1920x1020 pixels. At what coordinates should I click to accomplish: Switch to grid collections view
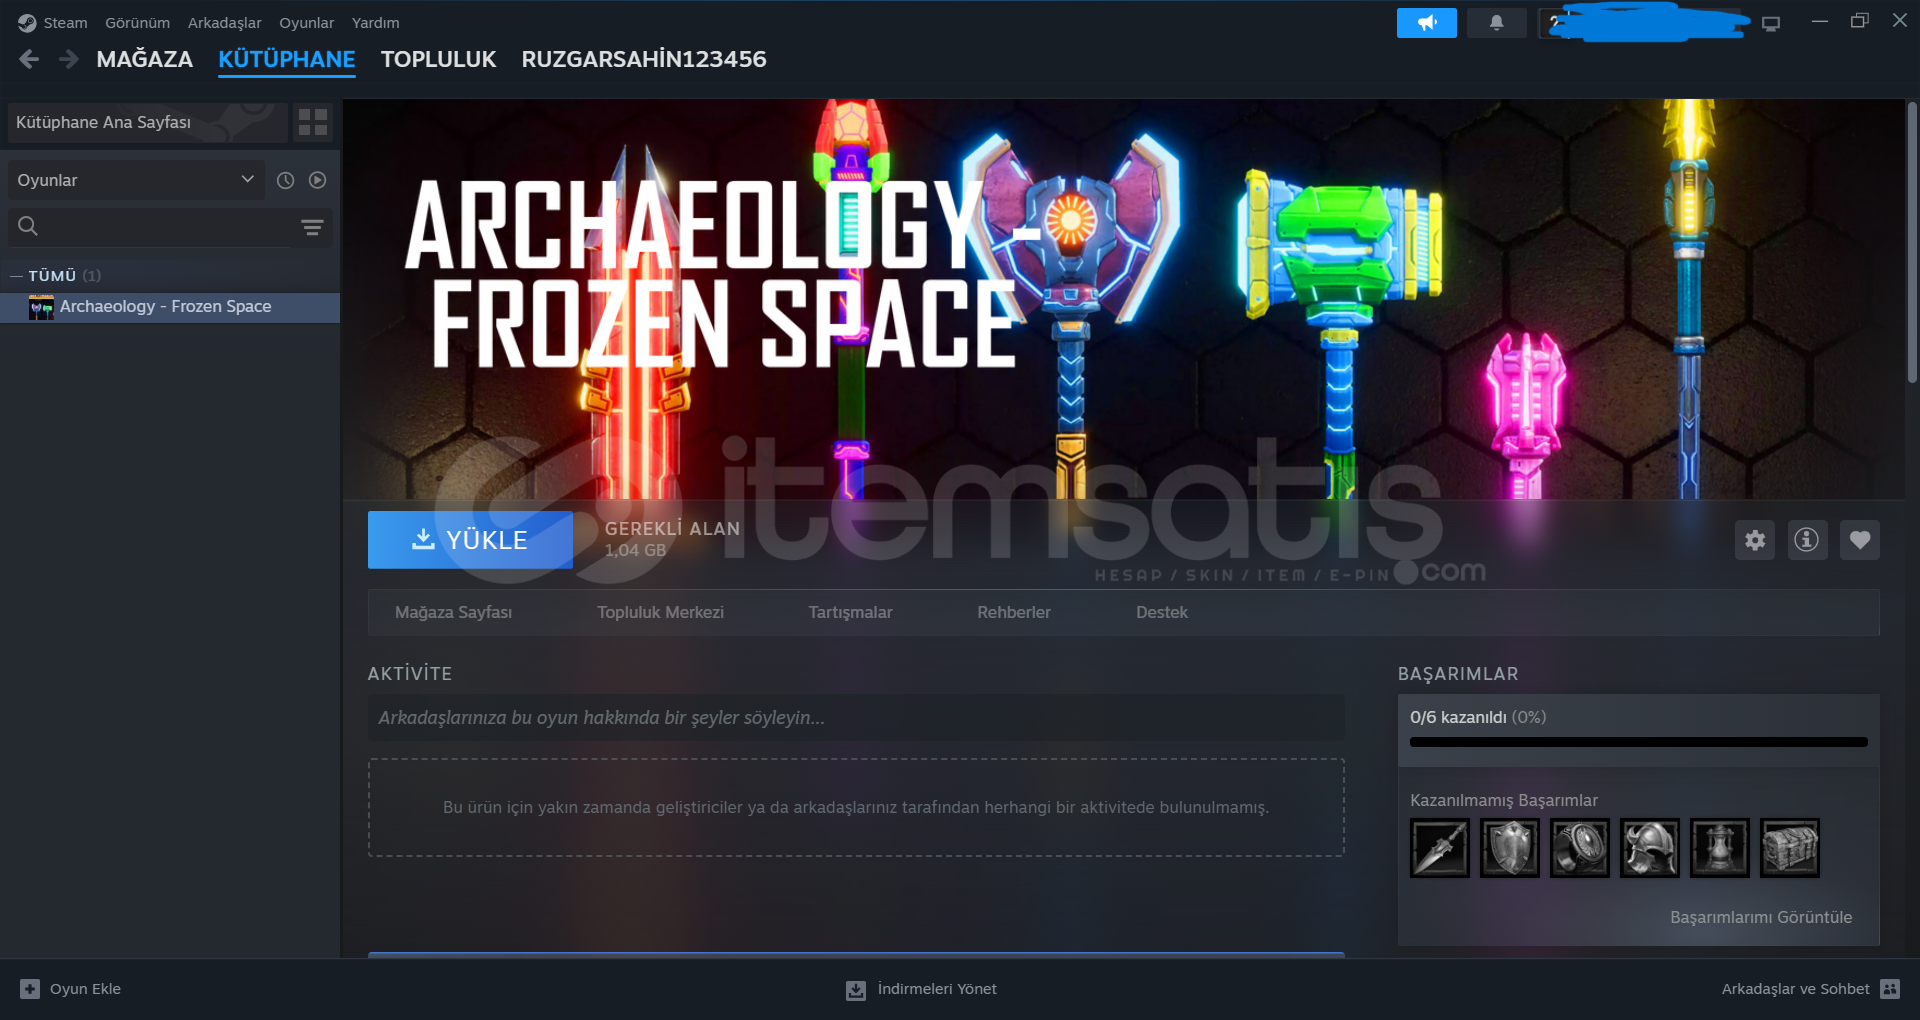click(313, 122)
